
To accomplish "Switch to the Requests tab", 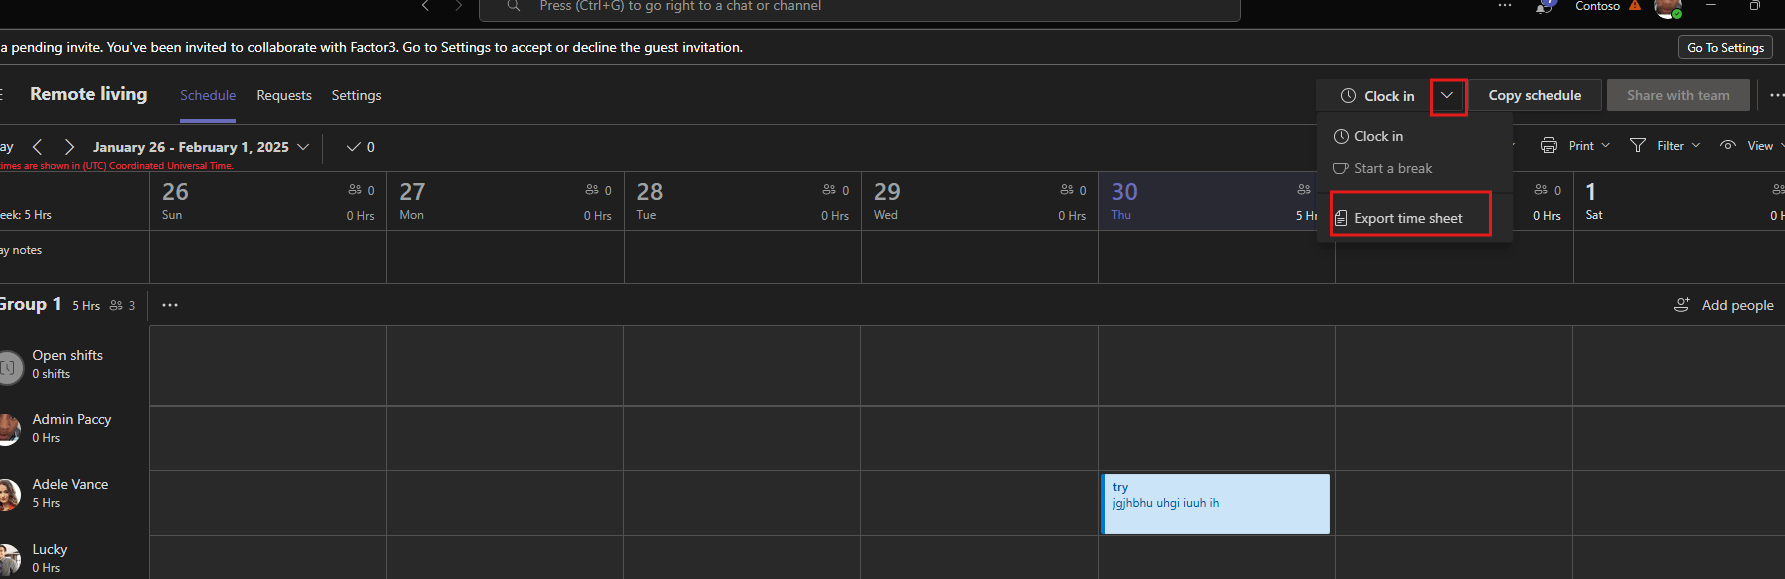I will [284, 95].
